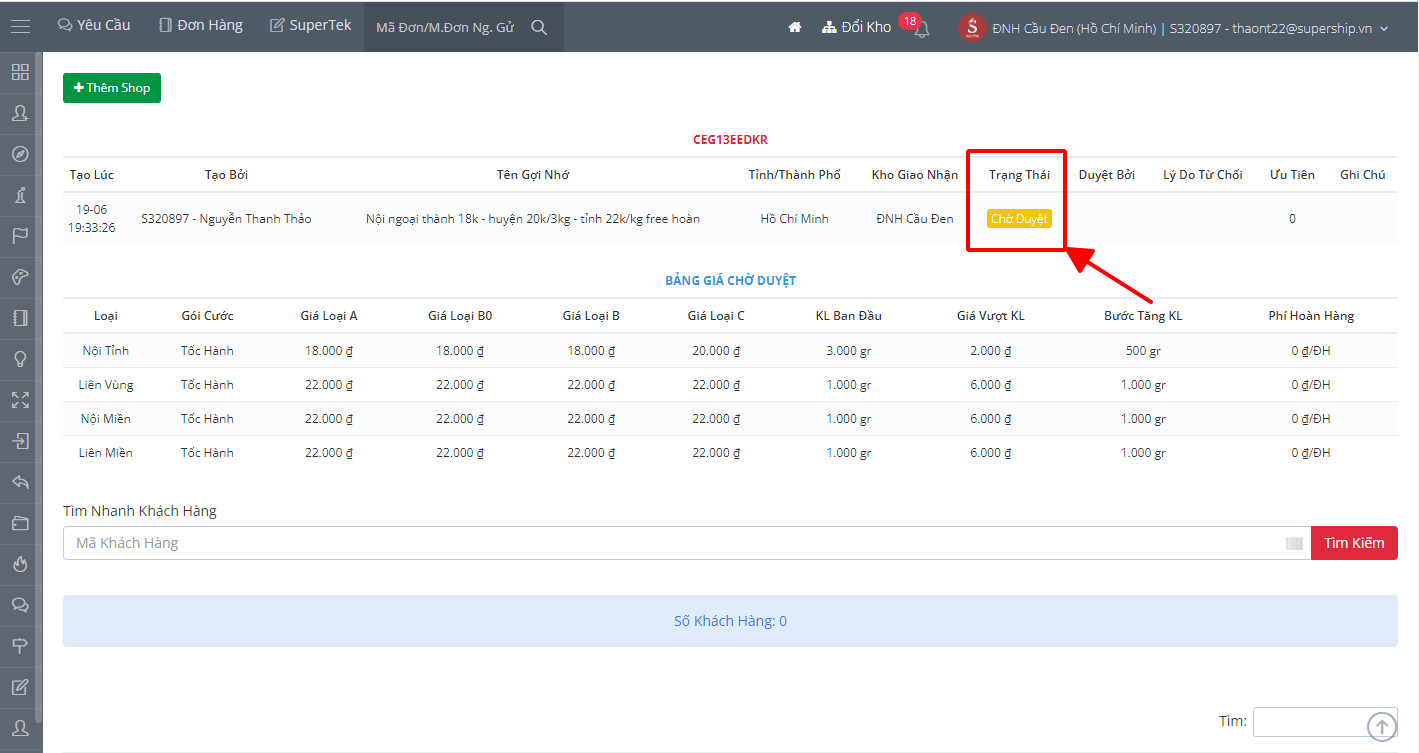Click the reply arrow sidebar icon
Viewport: 1419px width, 753px height.
(20, 482)
